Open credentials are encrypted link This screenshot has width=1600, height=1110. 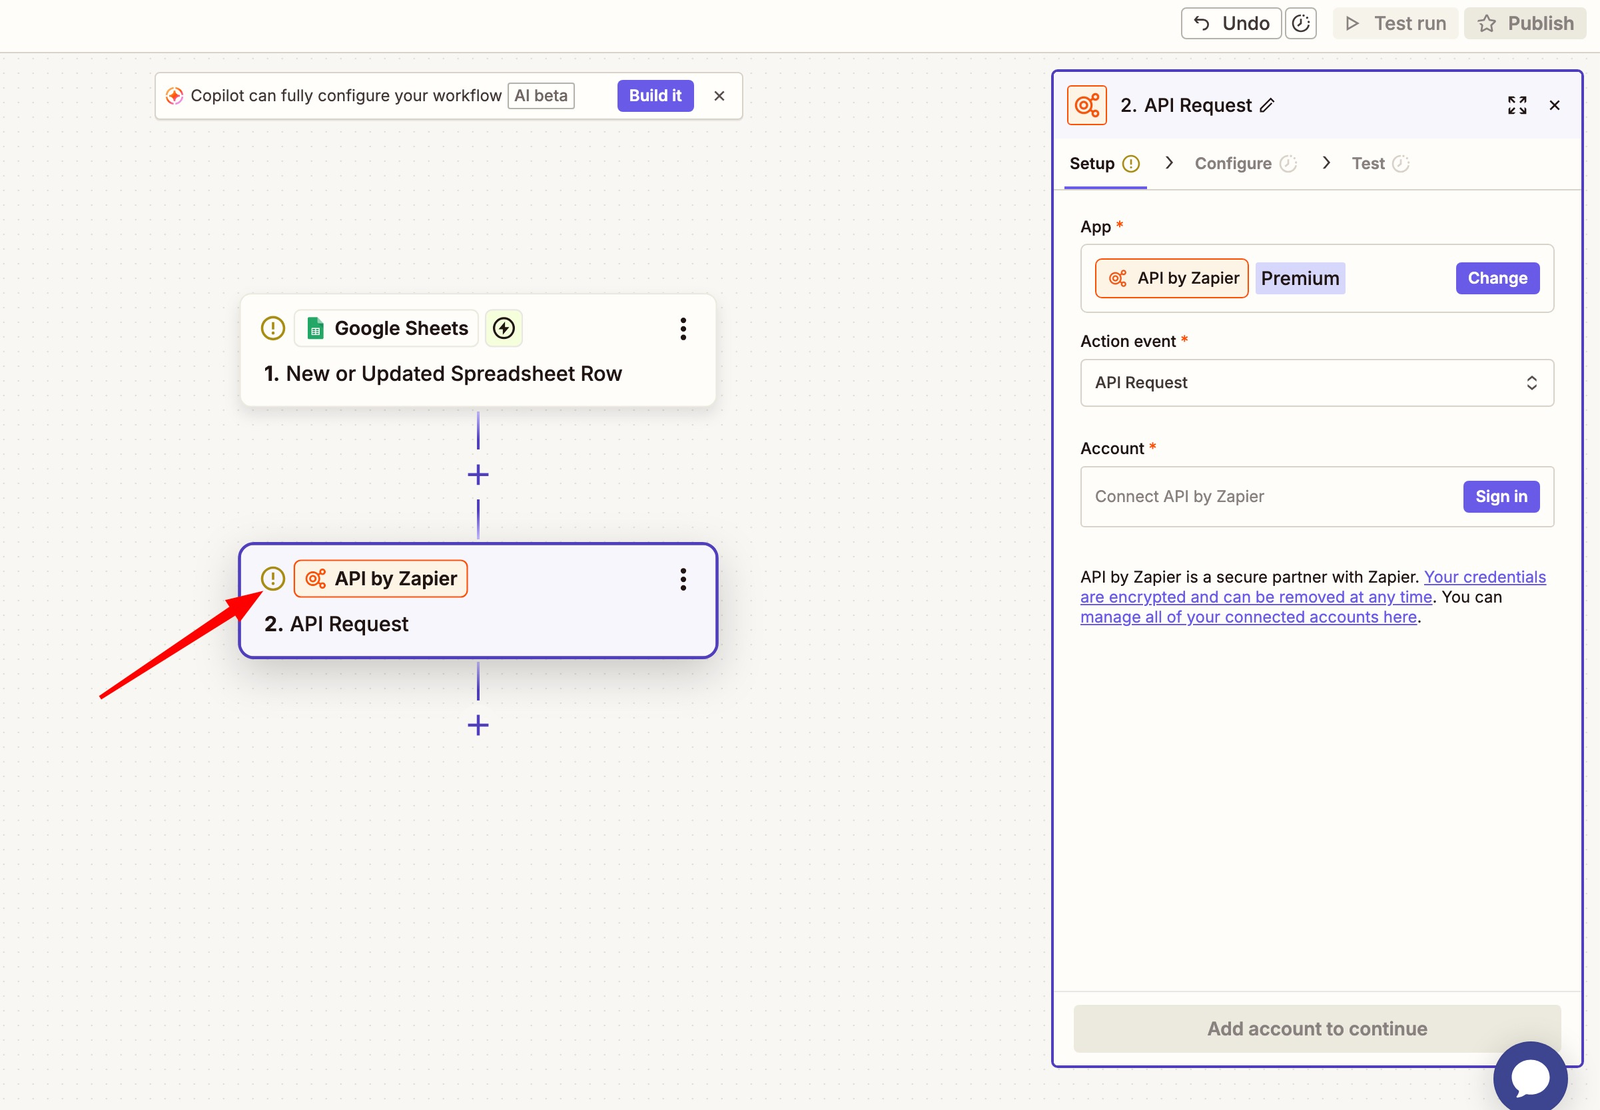click(x=1313, y=587)
